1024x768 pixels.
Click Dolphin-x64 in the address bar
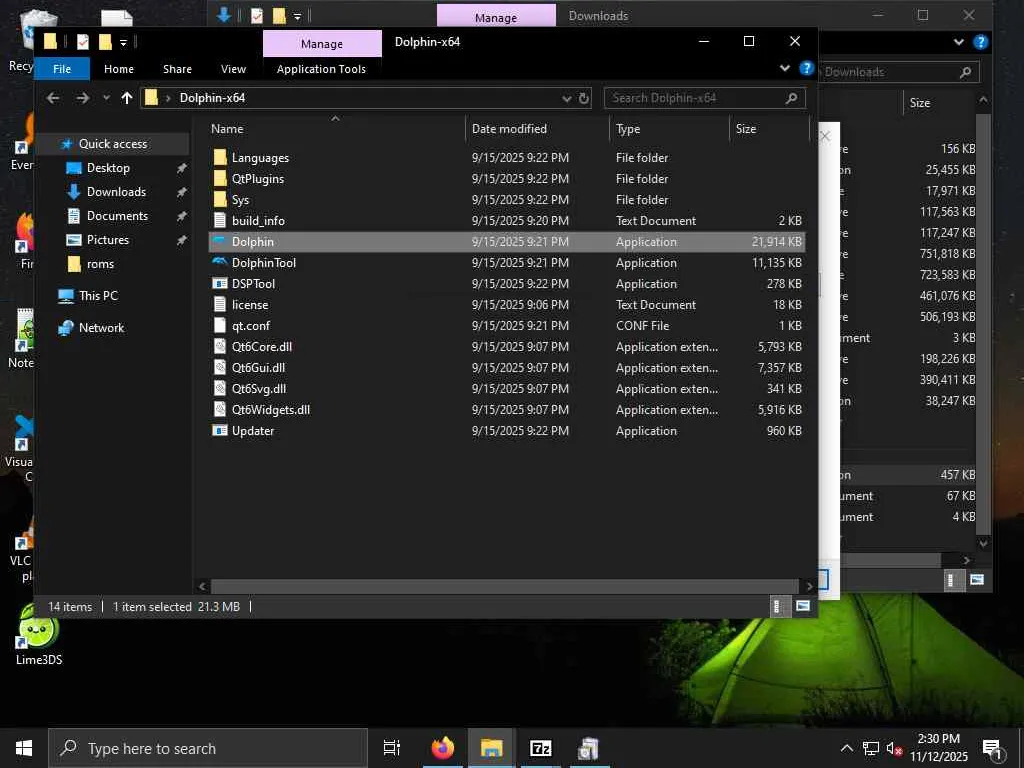click(212, 98)
